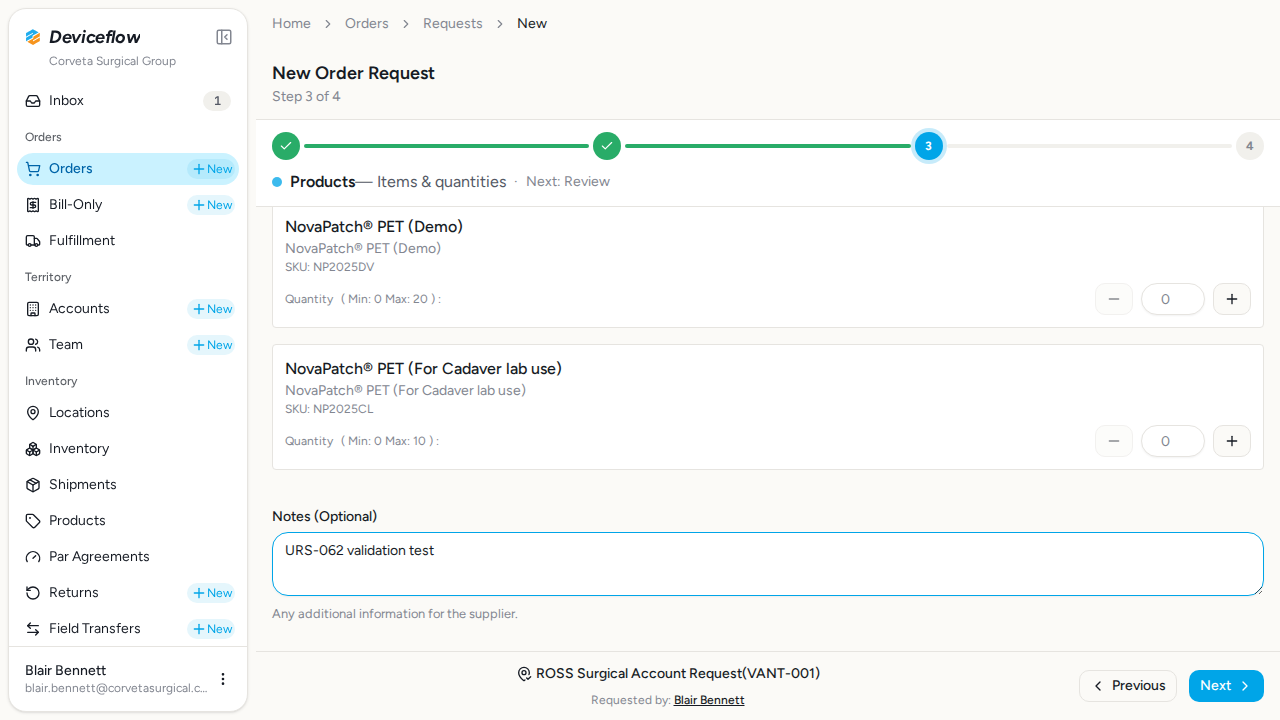Click New button next to Accounts
1280x720 pixels.
pyautogui.click(x=212, y=309)
